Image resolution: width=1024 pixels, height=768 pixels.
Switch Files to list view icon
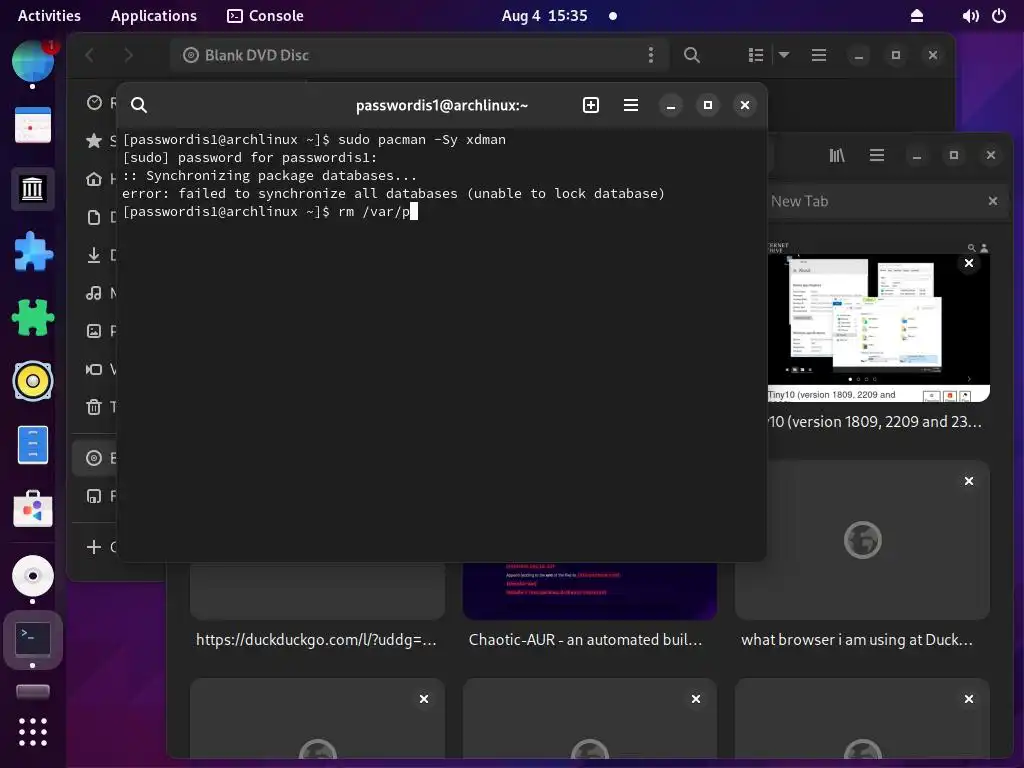click(756, 55)
